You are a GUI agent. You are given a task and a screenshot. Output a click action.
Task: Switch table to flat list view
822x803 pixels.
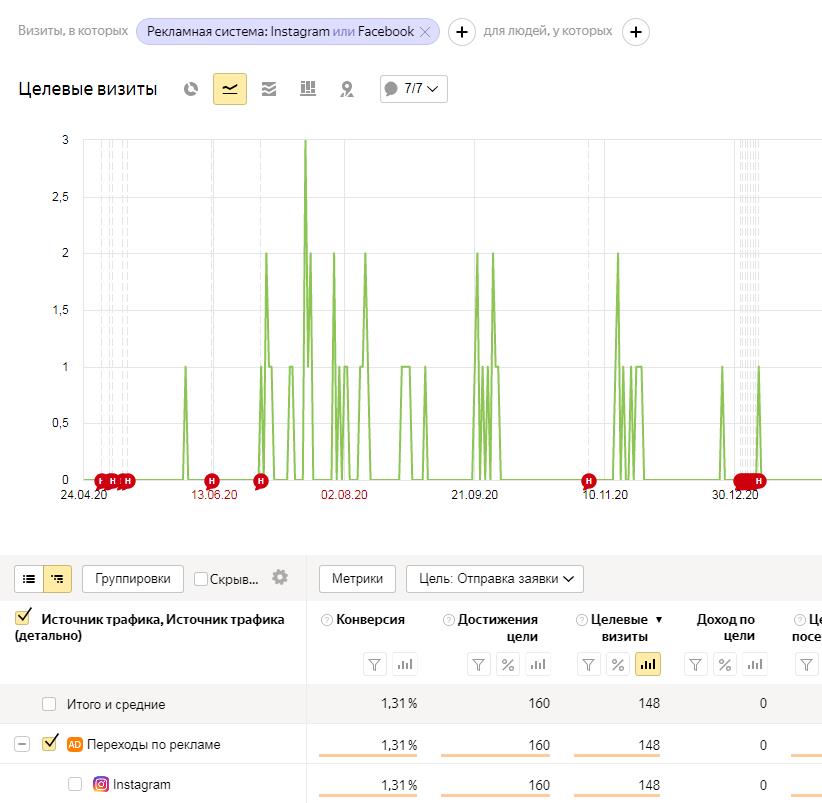point(29,579)
